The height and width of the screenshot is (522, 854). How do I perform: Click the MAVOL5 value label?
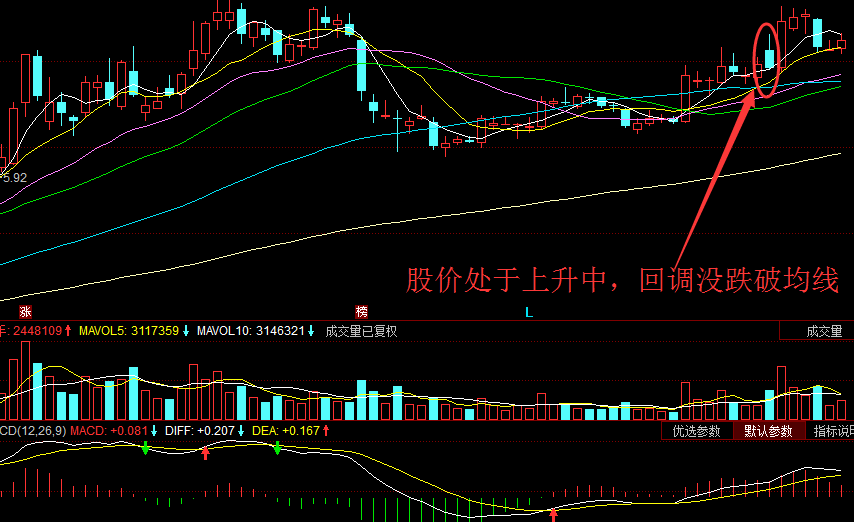tap(129, 331)
